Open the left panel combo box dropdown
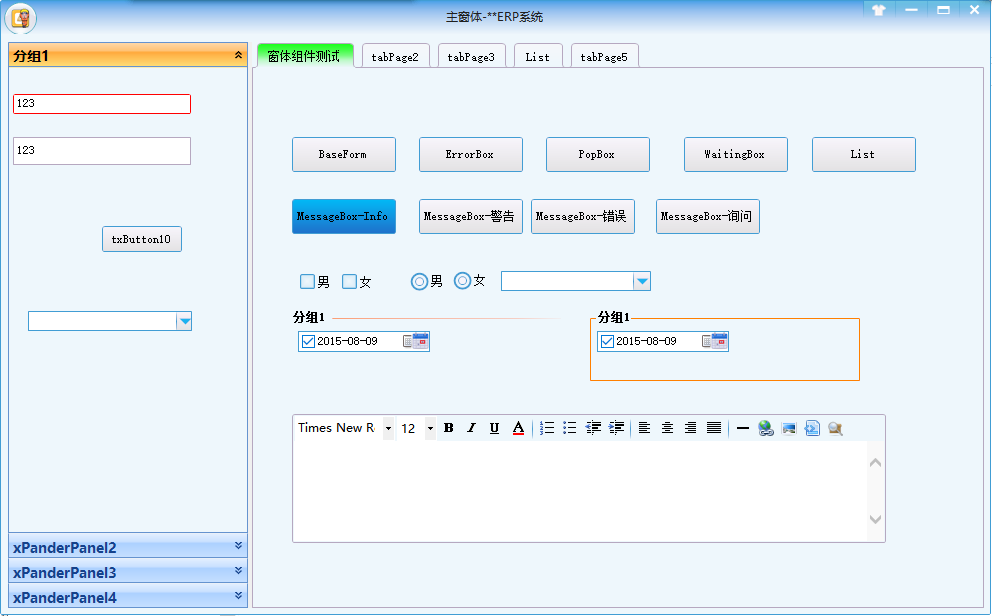 coord(184,321)
